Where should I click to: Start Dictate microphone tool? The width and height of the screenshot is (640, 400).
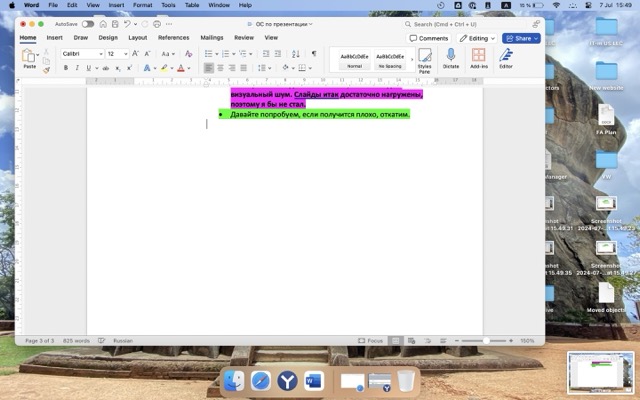(450, 59)
